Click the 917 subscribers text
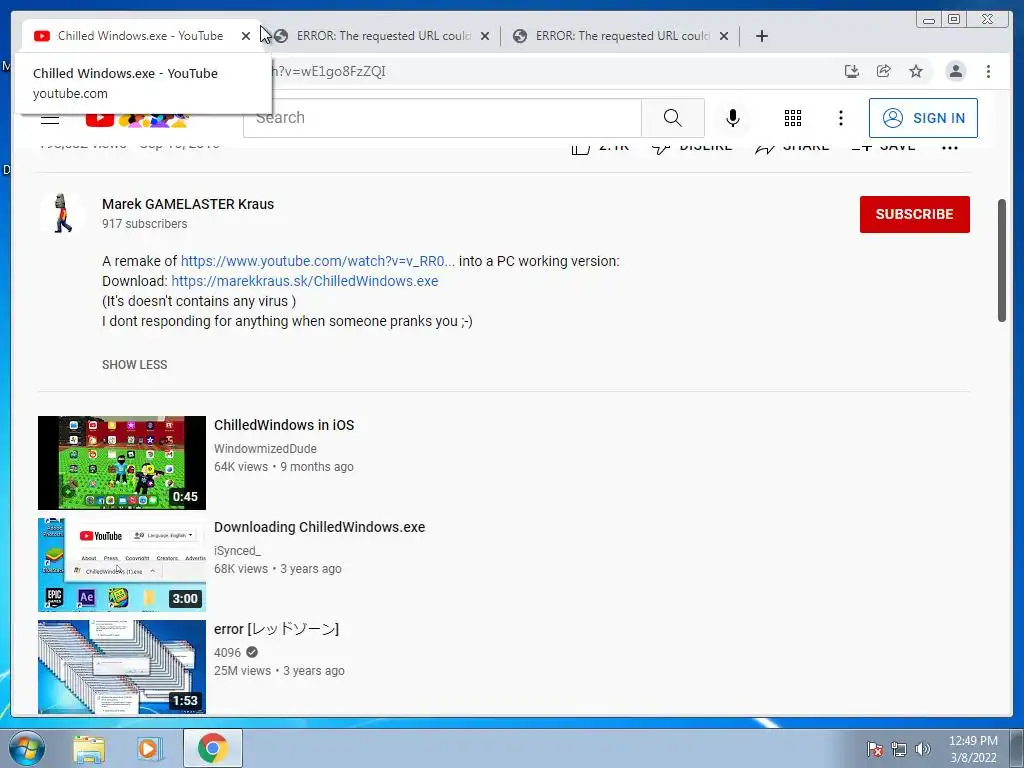 click(144, 223)
